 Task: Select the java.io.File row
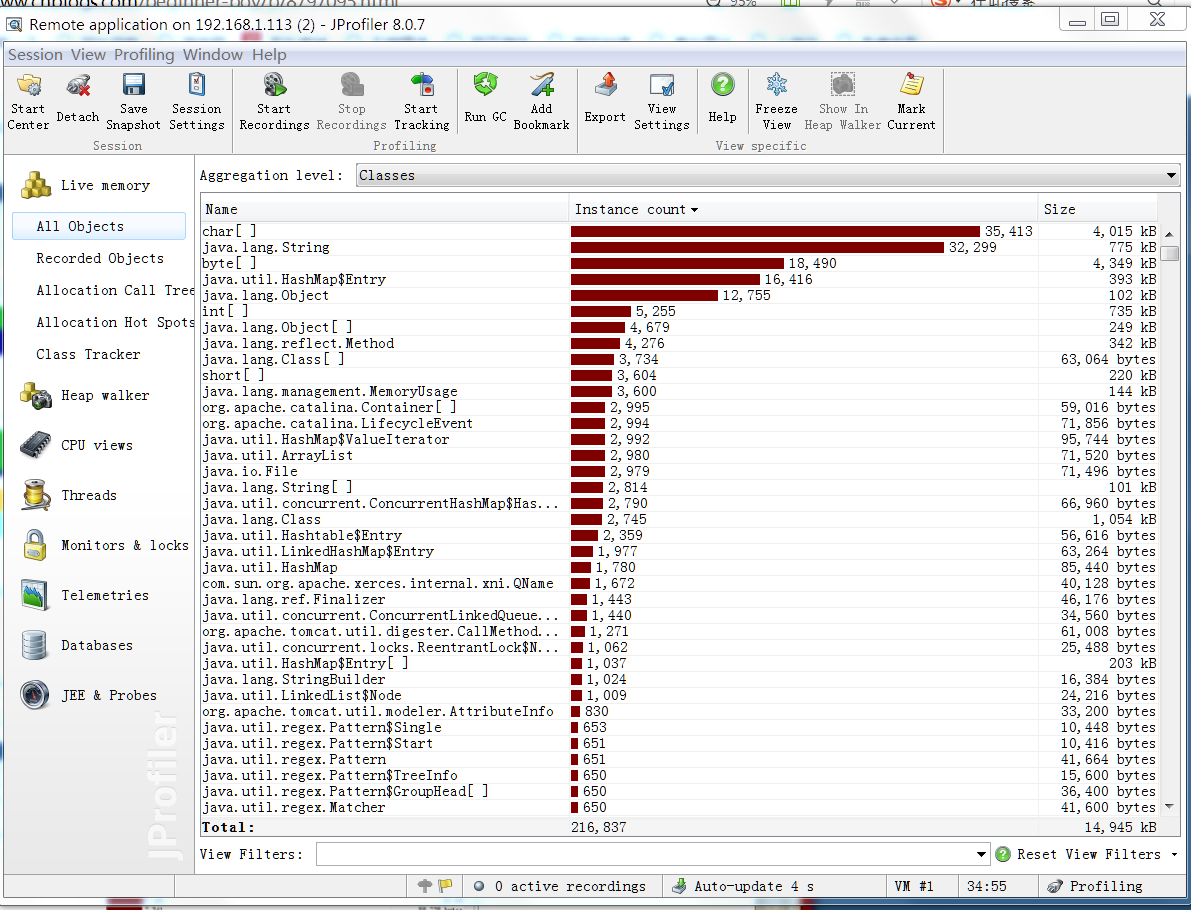[x=679, y=471]
